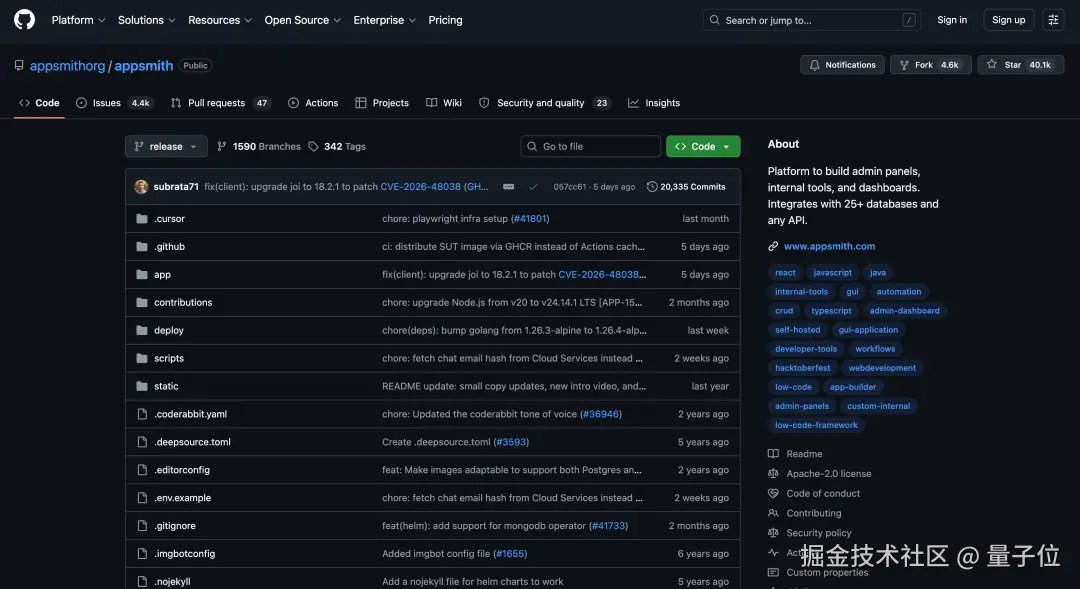The height and width of the screenshot is (589, 1080).
Task: View the 1590 Branches list
Action: (259, 146)
